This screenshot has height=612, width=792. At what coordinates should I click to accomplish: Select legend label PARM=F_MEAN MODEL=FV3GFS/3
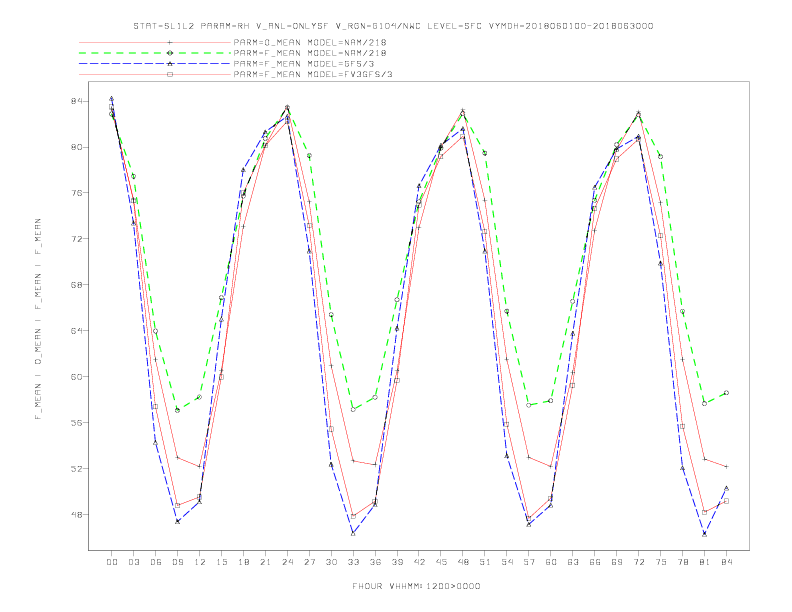point(313,74)
